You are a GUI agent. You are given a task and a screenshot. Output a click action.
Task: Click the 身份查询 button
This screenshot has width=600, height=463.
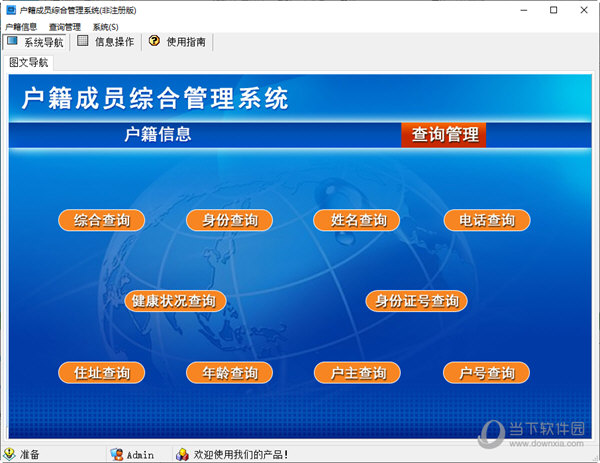pos(229,220)
